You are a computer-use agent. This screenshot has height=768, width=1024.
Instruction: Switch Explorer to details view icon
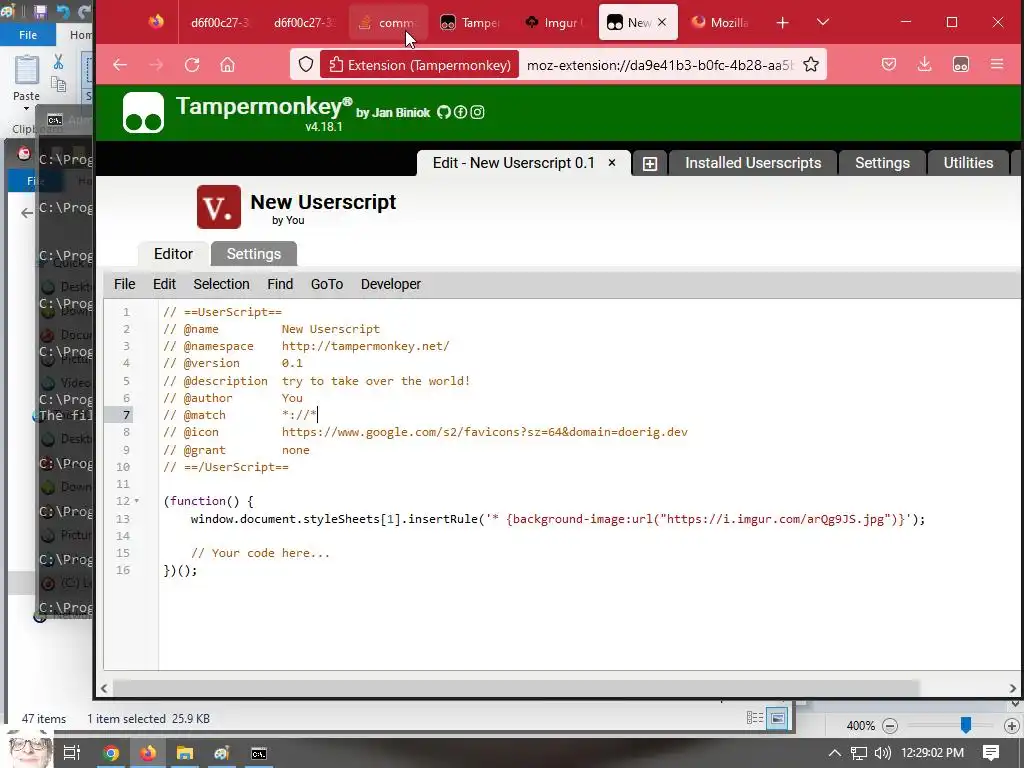pyautogui.click(x=755, y=718)
